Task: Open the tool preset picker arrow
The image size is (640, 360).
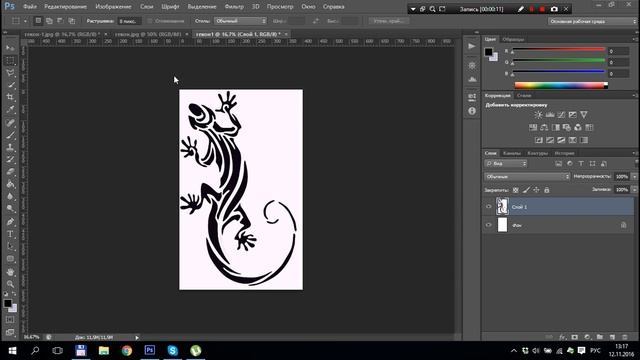Action: 25,21
